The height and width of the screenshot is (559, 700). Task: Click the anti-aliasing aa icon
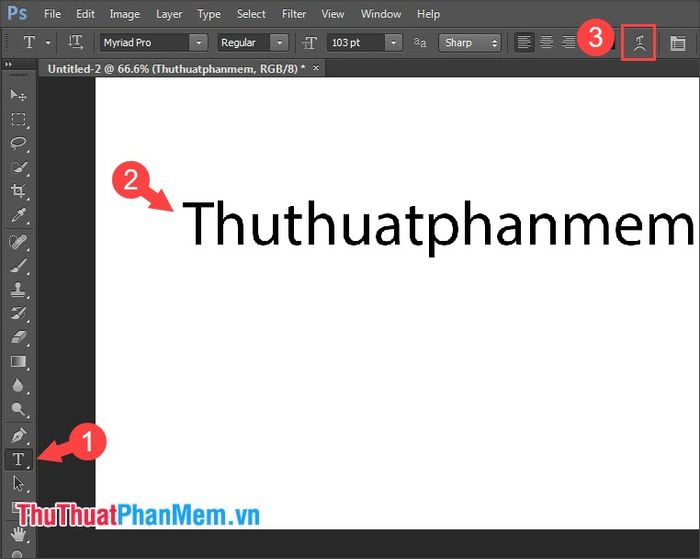tap(420, 43)
